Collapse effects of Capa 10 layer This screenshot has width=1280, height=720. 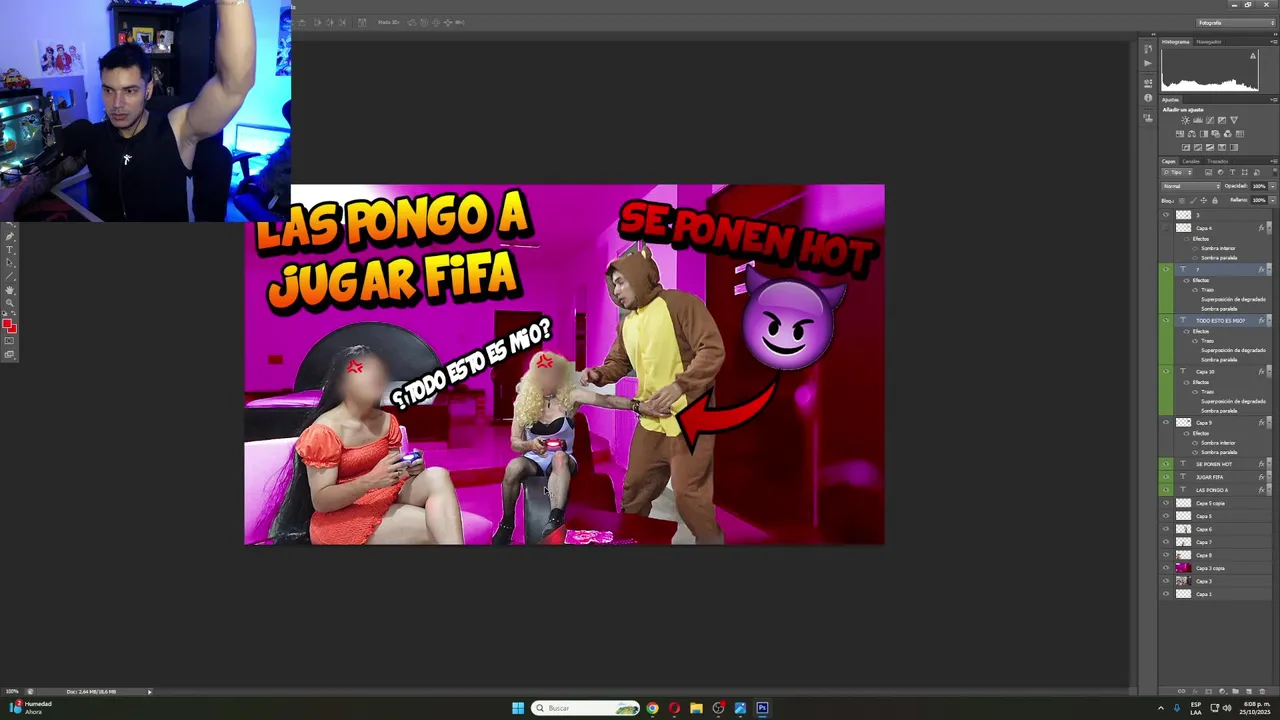click(1269, 371)
